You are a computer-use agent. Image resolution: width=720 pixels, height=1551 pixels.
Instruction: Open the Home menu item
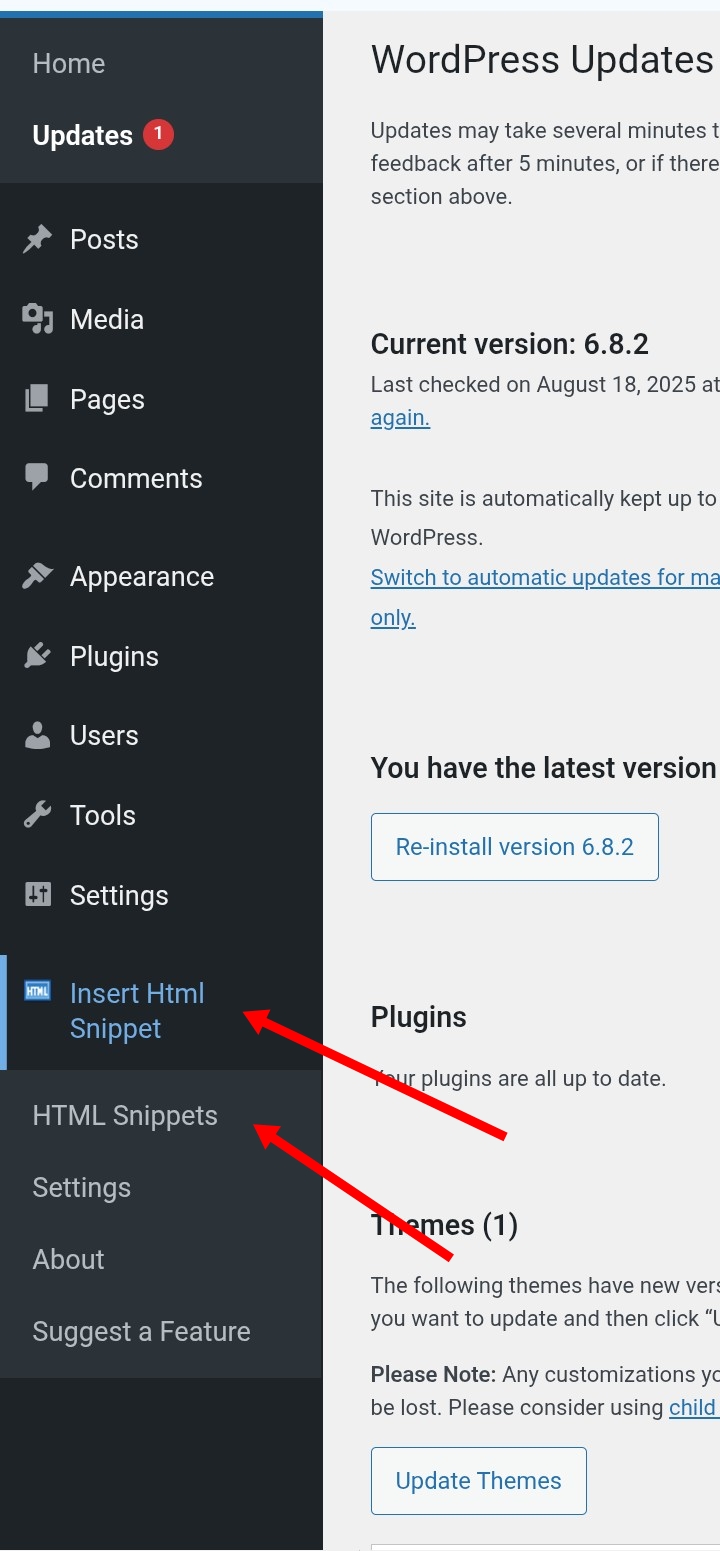[68, 63]
